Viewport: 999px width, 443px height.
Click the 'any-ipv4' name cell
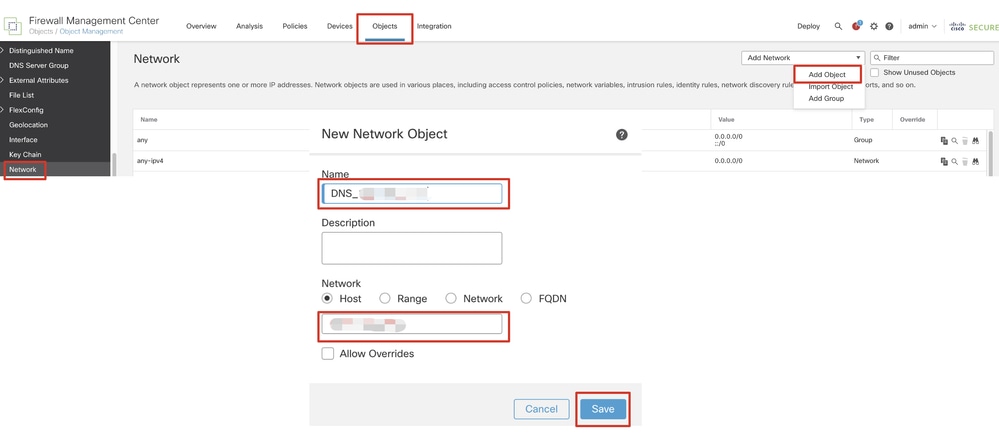[x=148, y=161]
